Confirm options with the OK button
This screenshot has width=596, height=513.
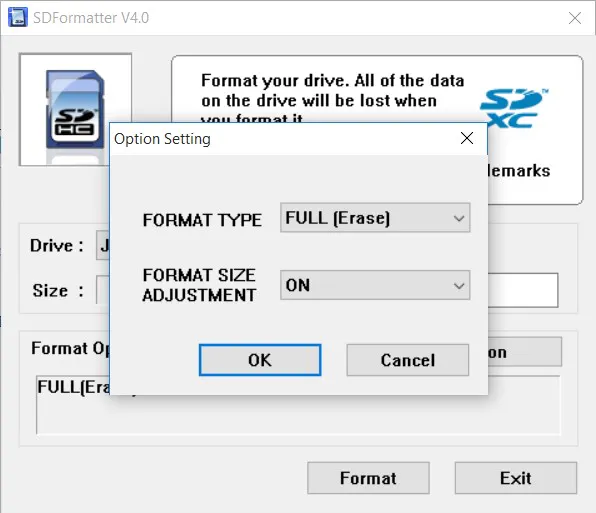[x=260, y=360]
